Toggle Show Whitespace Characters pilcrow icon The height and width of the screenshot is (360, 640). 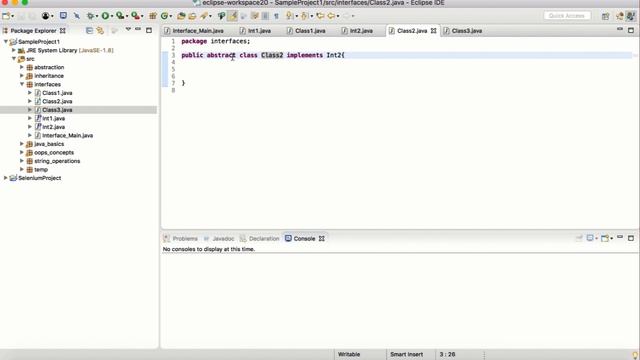276,16
